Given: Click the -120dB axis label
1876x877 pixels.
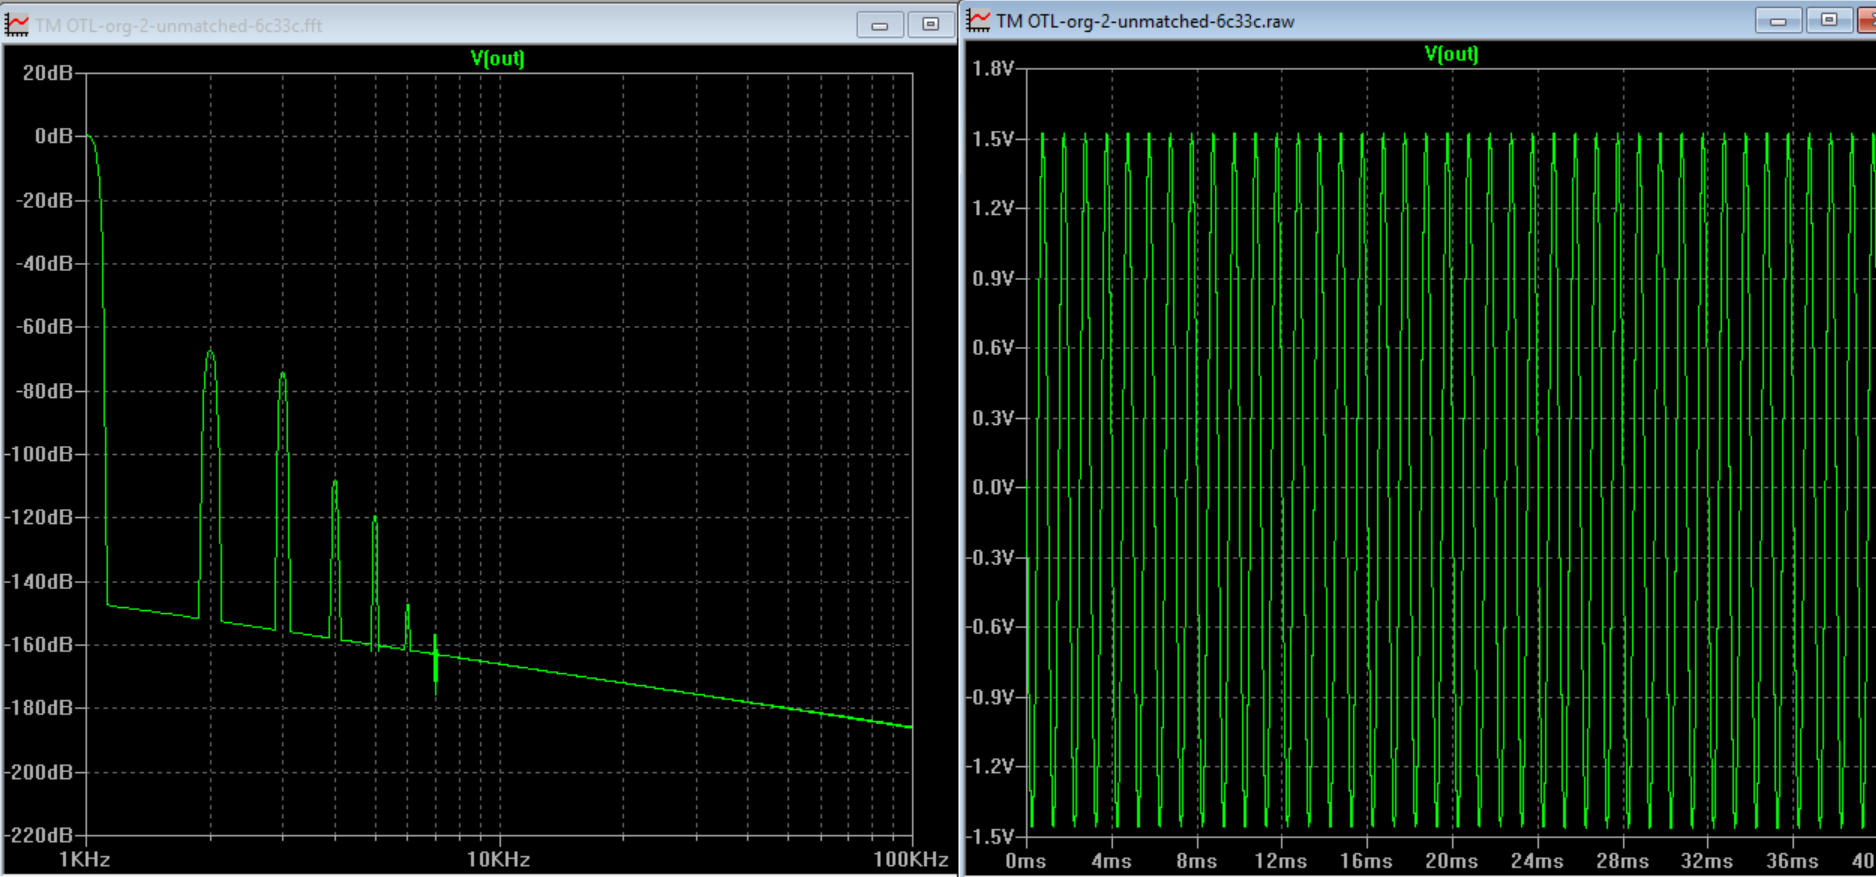Looking at the screenshot, I should [x=40, y=517].
